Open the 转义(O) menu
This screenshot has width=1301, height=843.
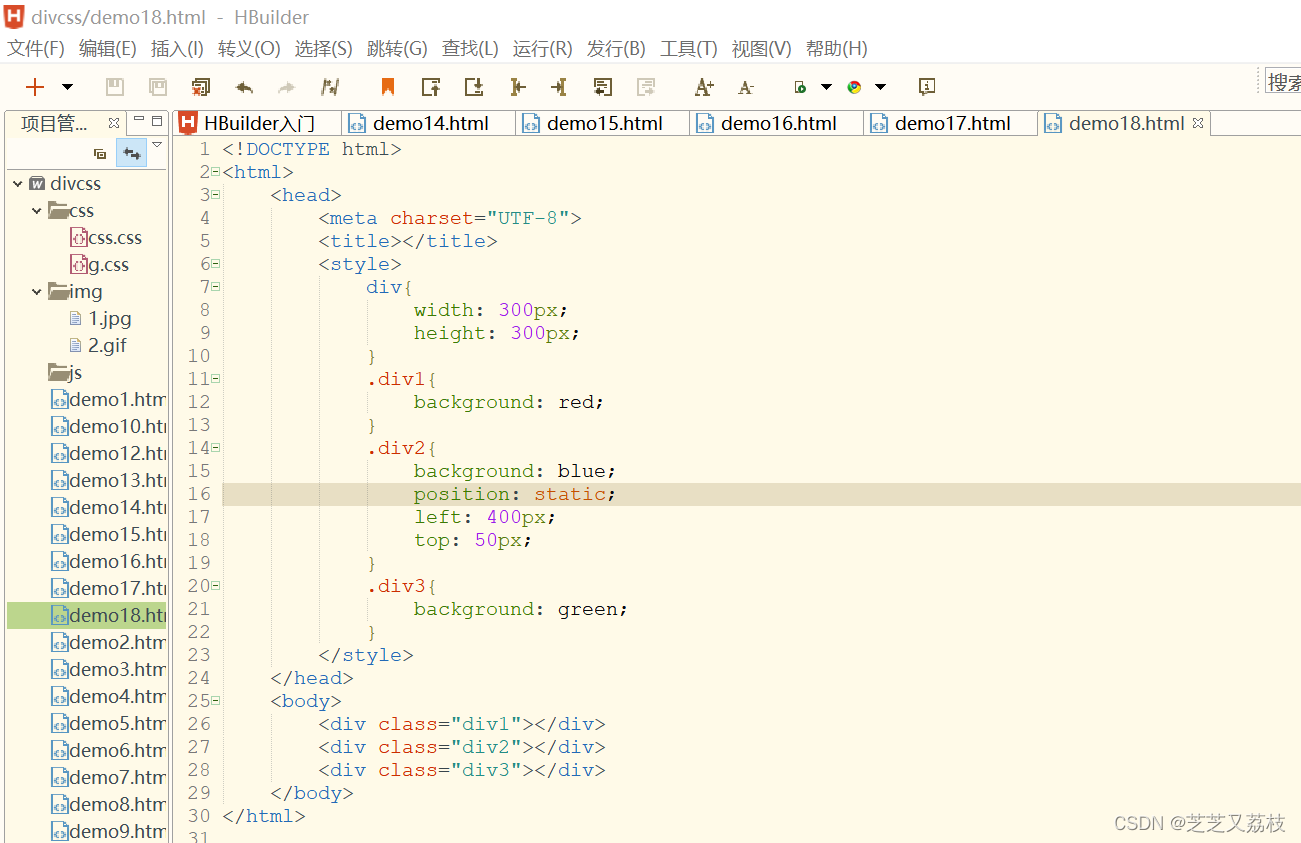coord(249,48)
